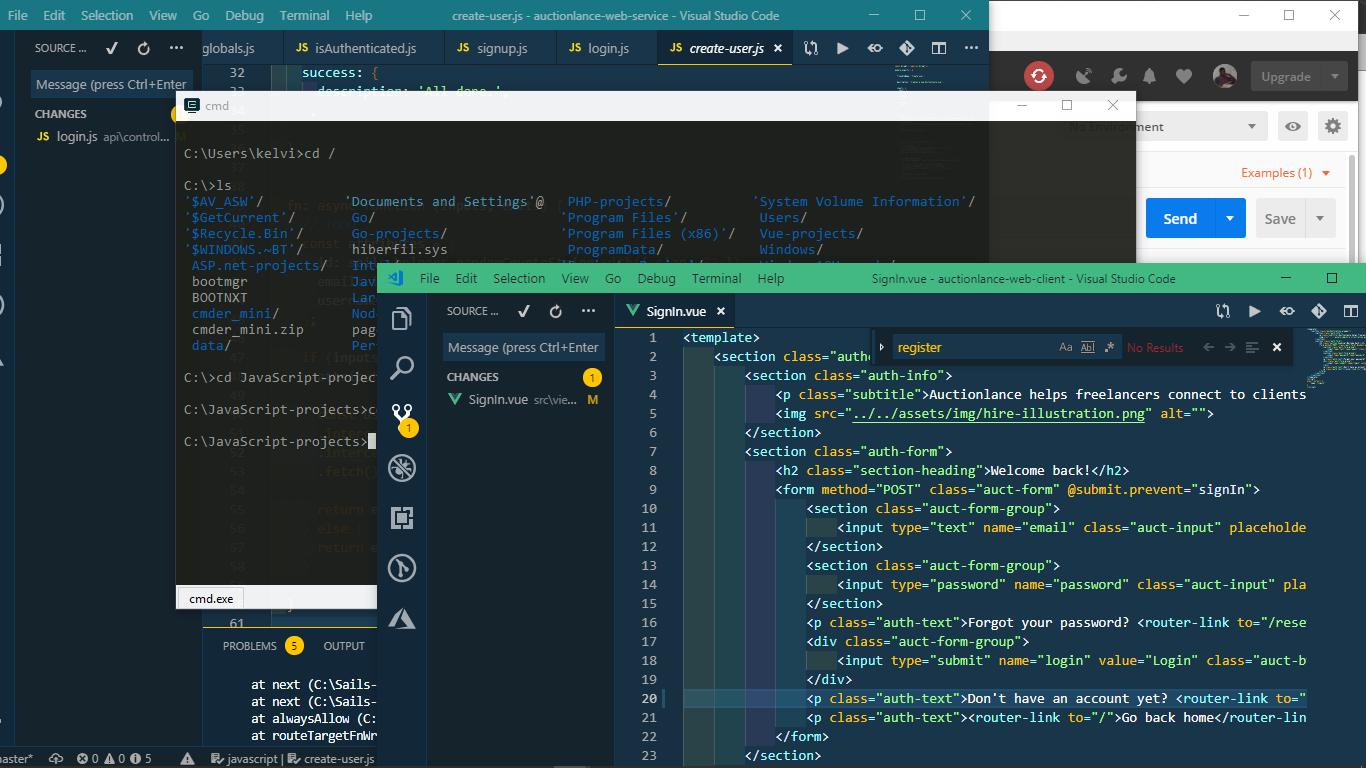Commit changes with checkmark in web-client Source Control
Image resolution: width=1366 pixels, height=768 pixels.
pos(524,311)
